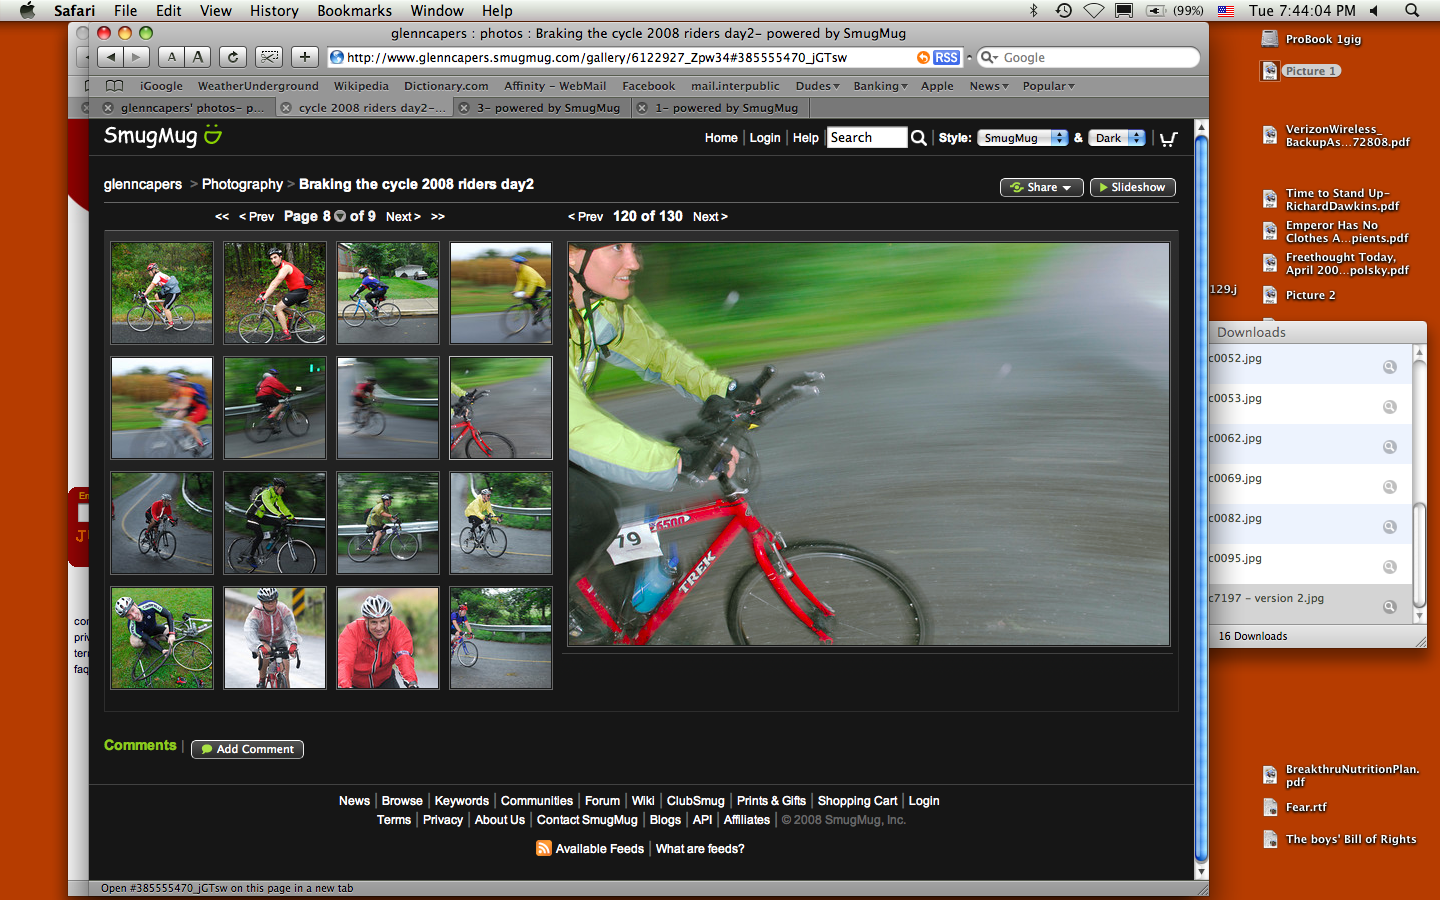The width and height of the screenshot is (1440, 900).
Task: Open the Spotlight search icon in the menu bar
Action: tap(1412, 10)
